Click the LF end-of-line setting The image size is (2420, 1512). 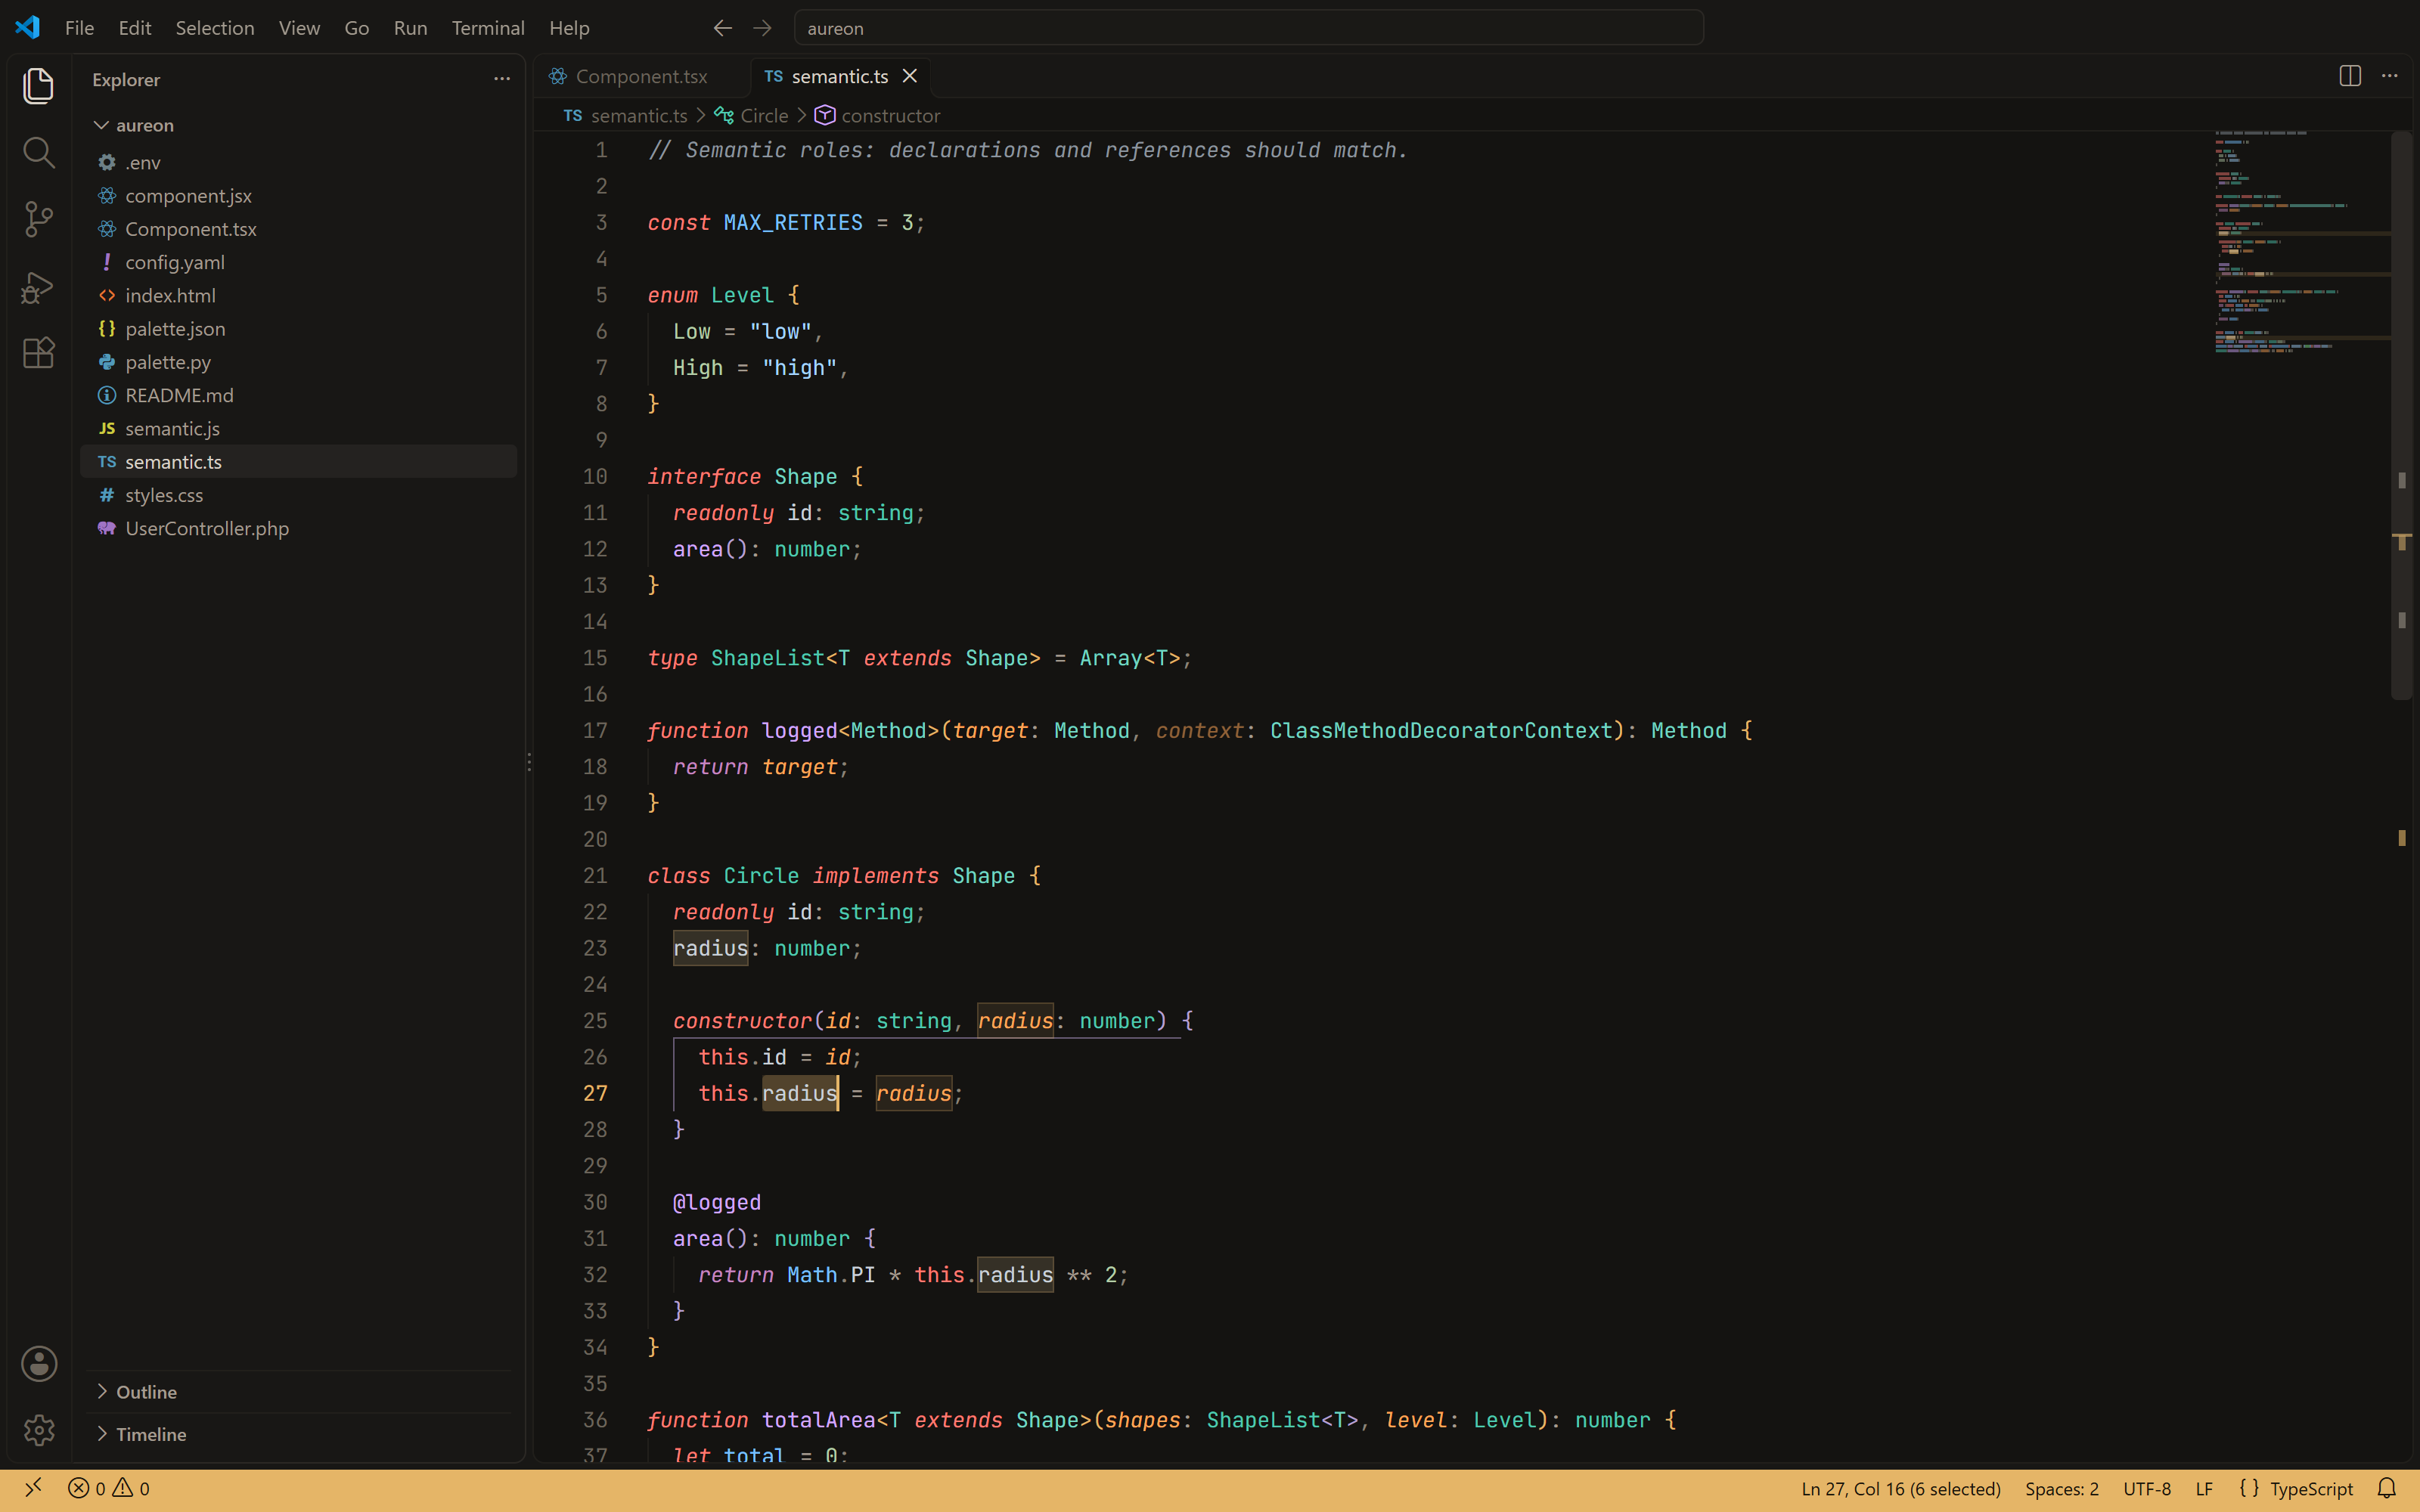coord(2204,1489)
